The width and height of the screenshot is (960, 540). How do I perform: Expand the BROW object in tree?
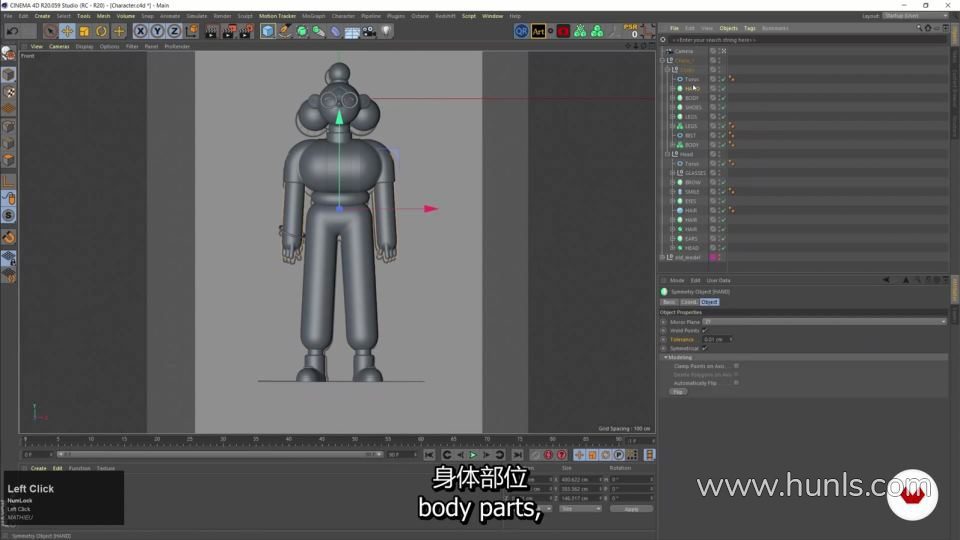pos(672,182)
